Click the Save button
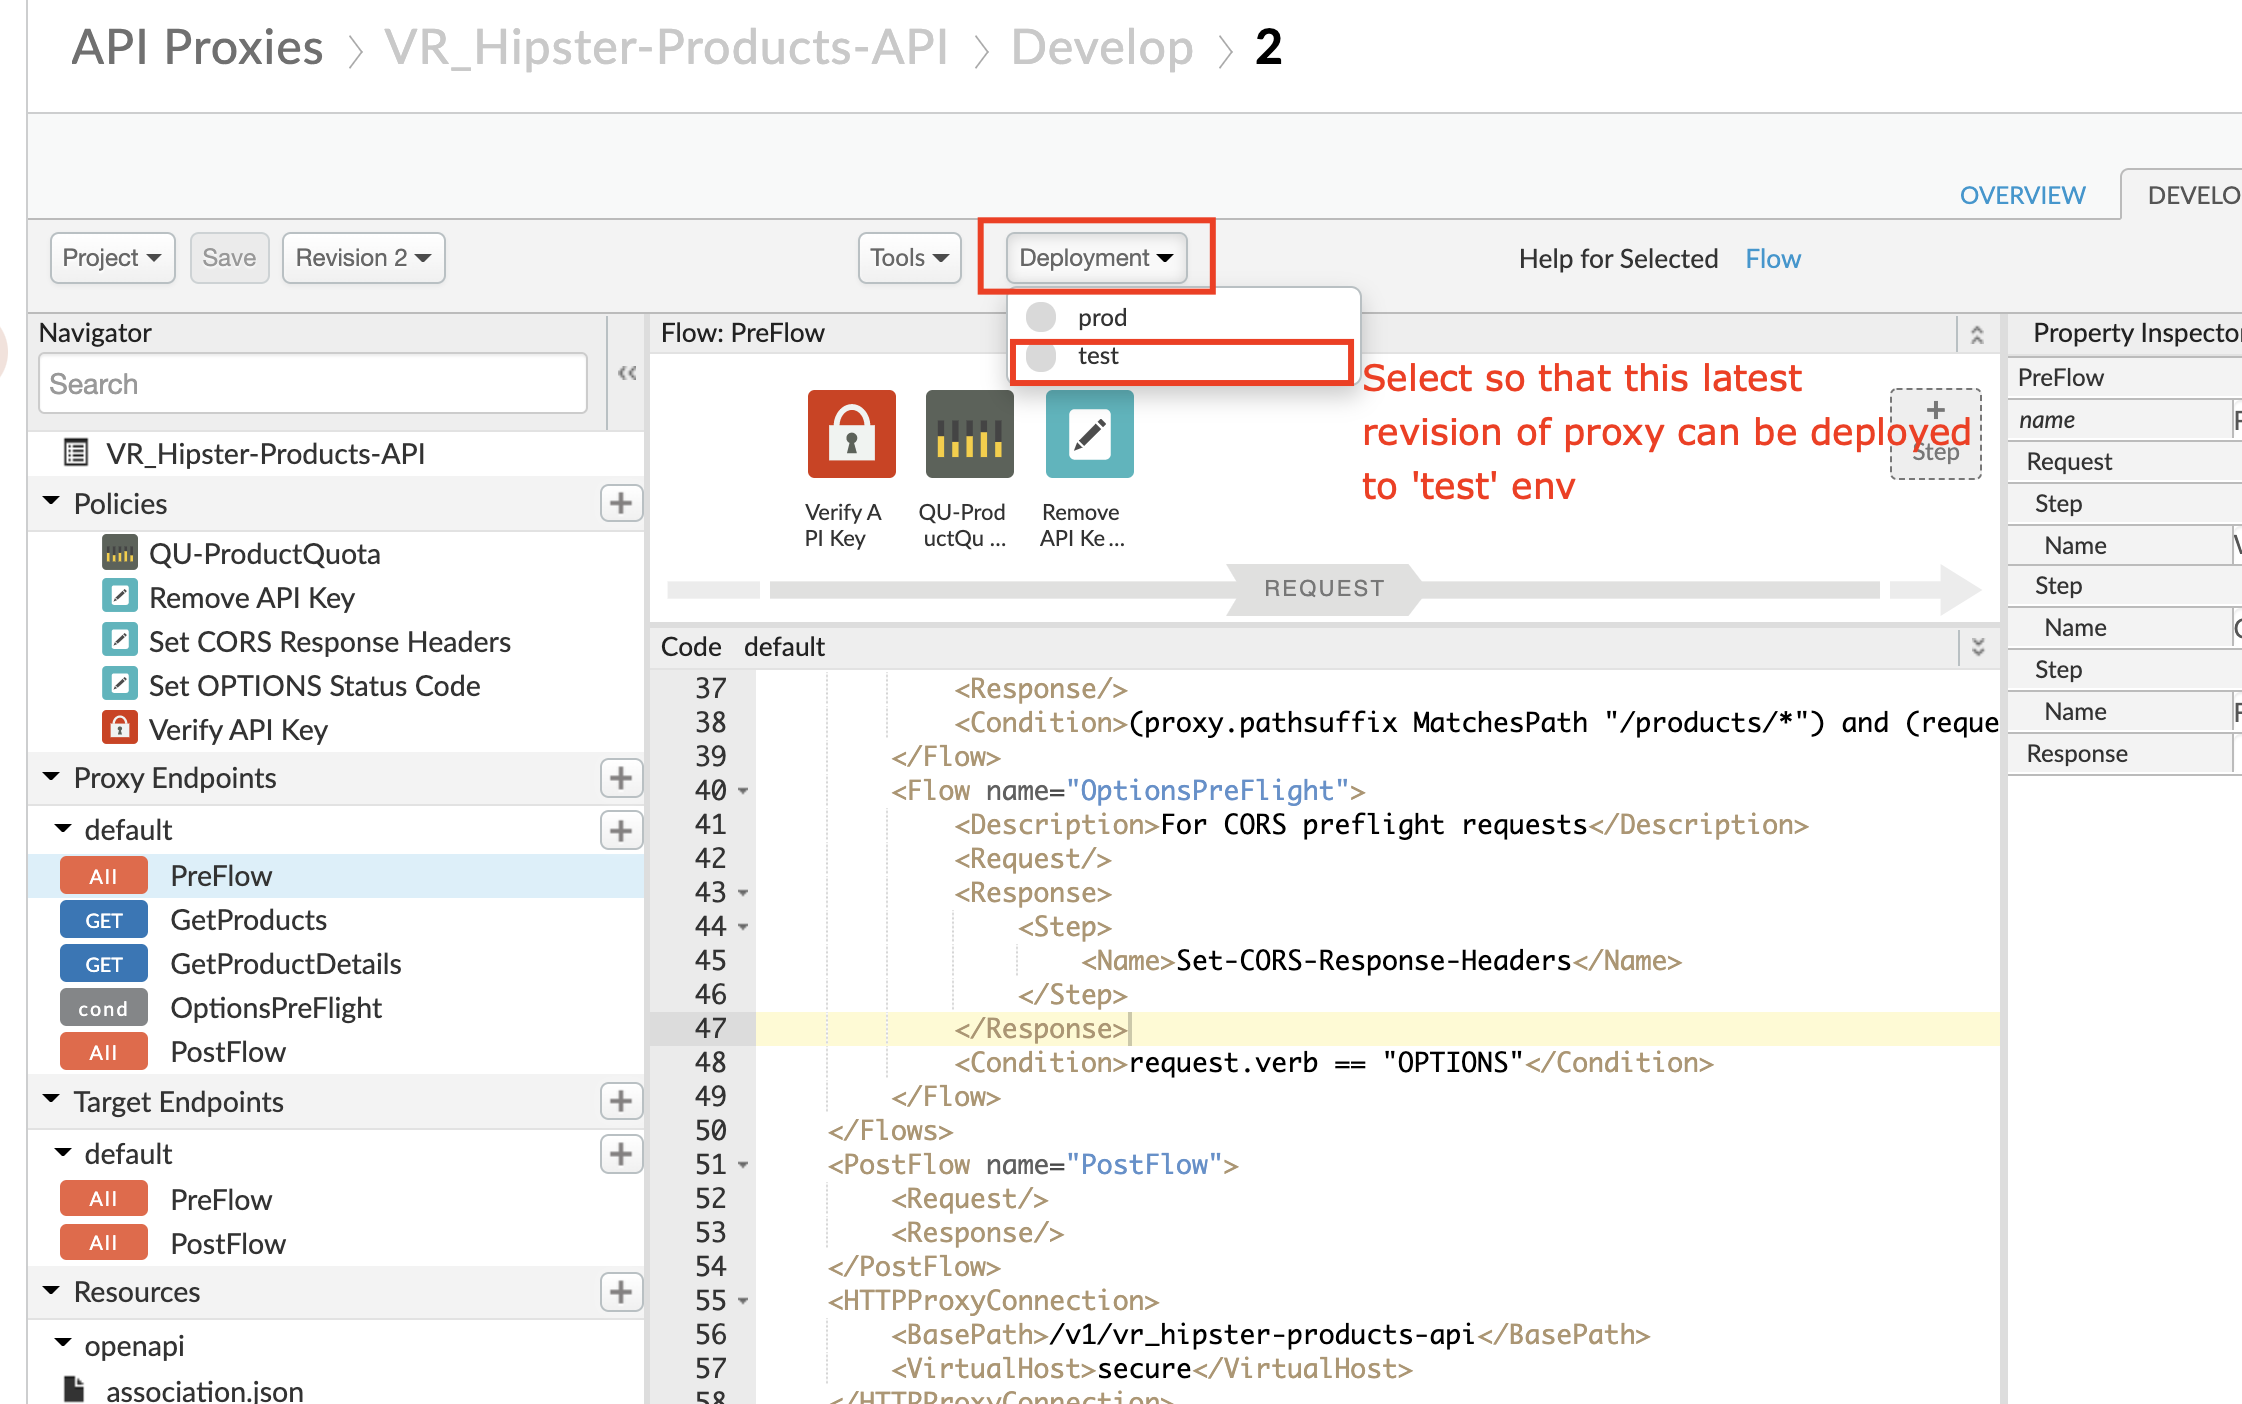This screenshot has height=1404, width=2242. coord(229,258)
